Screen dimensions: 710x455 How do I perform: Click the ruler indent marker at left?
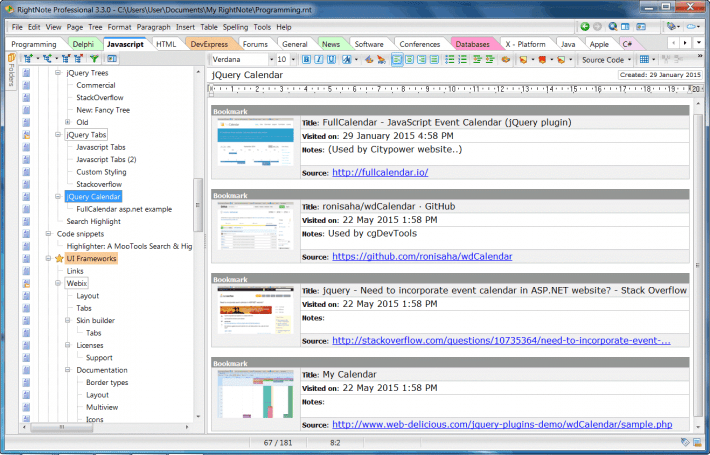coord(211,90)
